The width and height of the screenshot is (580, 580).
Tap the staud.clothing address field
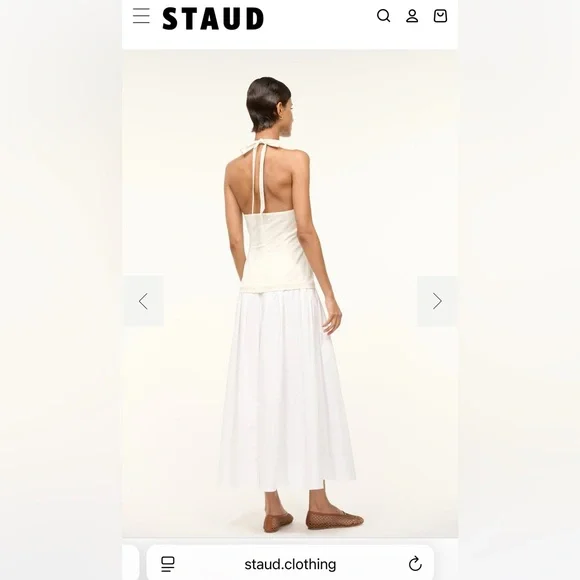tap(290, 564)
